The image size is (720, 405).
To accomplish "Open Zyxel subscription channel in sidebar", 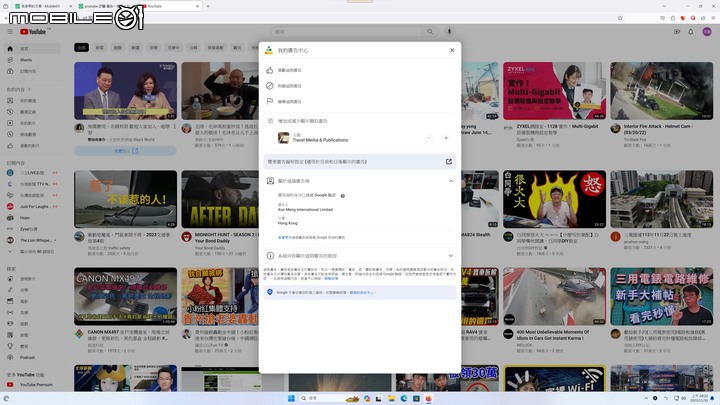I will [x=32, y=229].
